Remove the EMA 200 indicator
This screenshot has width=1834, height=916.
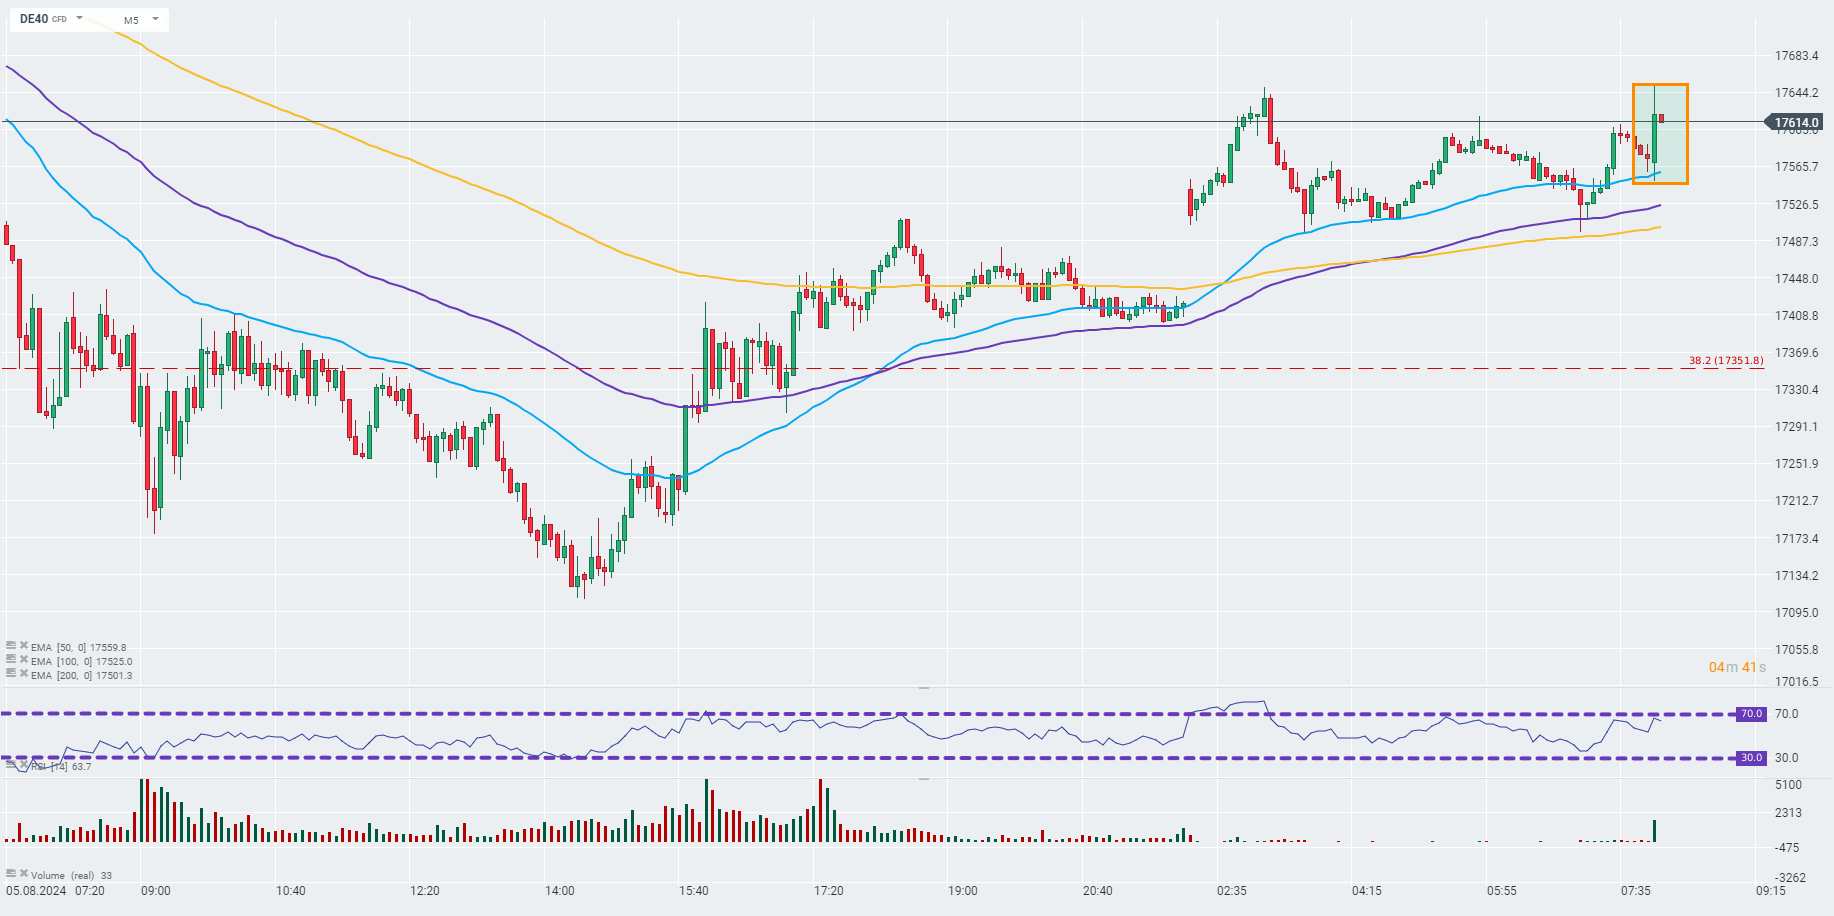24,674
